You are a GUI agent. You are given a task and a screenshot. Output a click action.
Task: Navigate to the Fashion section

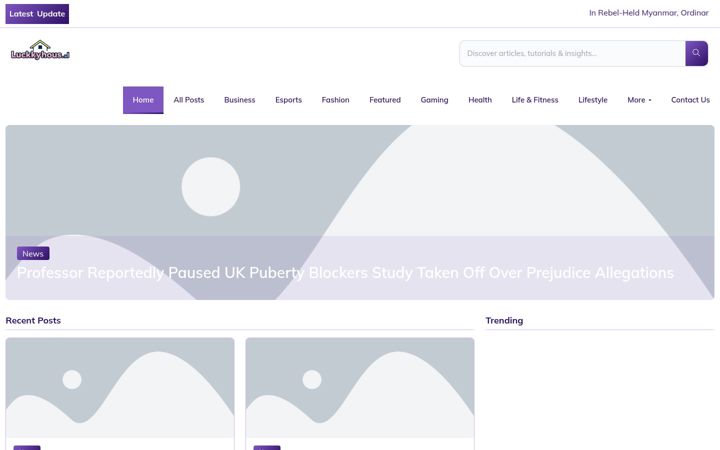pos(335,100)
